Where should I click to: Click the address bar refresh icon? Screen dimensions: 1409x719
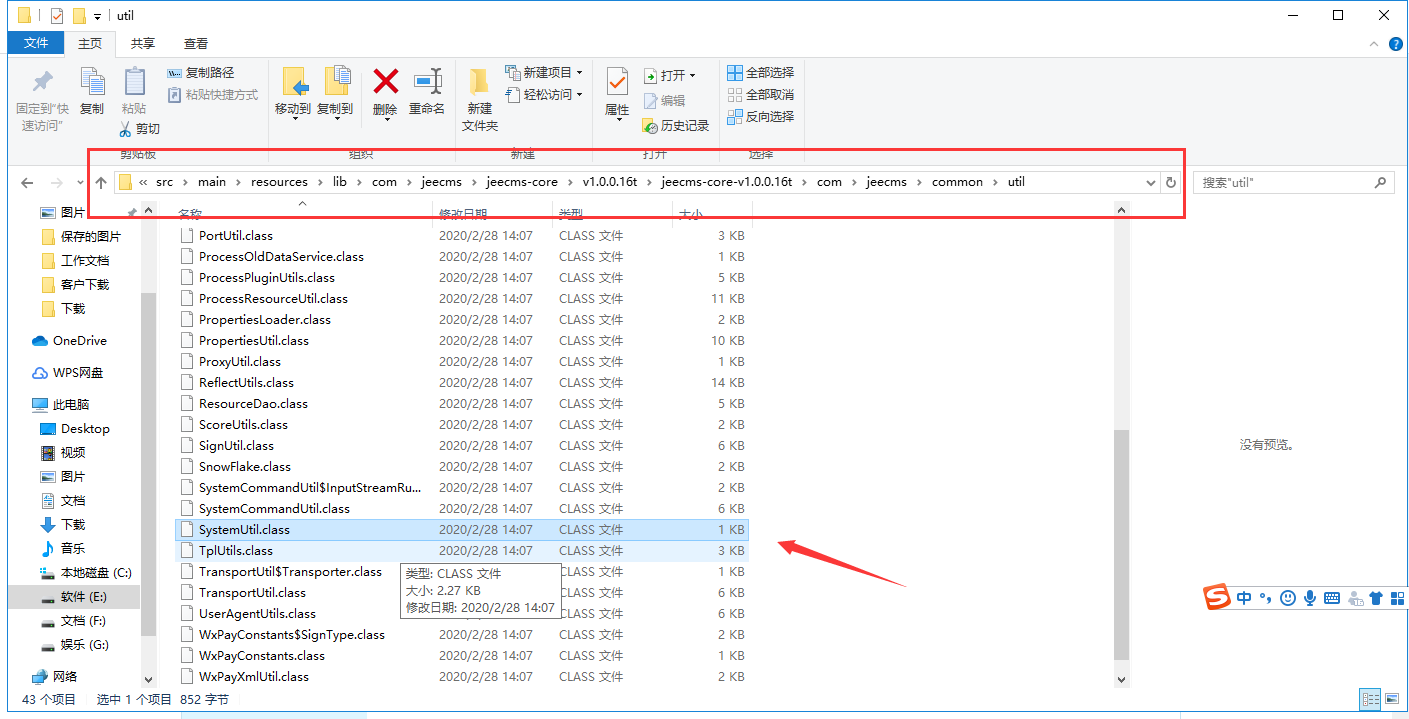click(x=1171, y=182)
